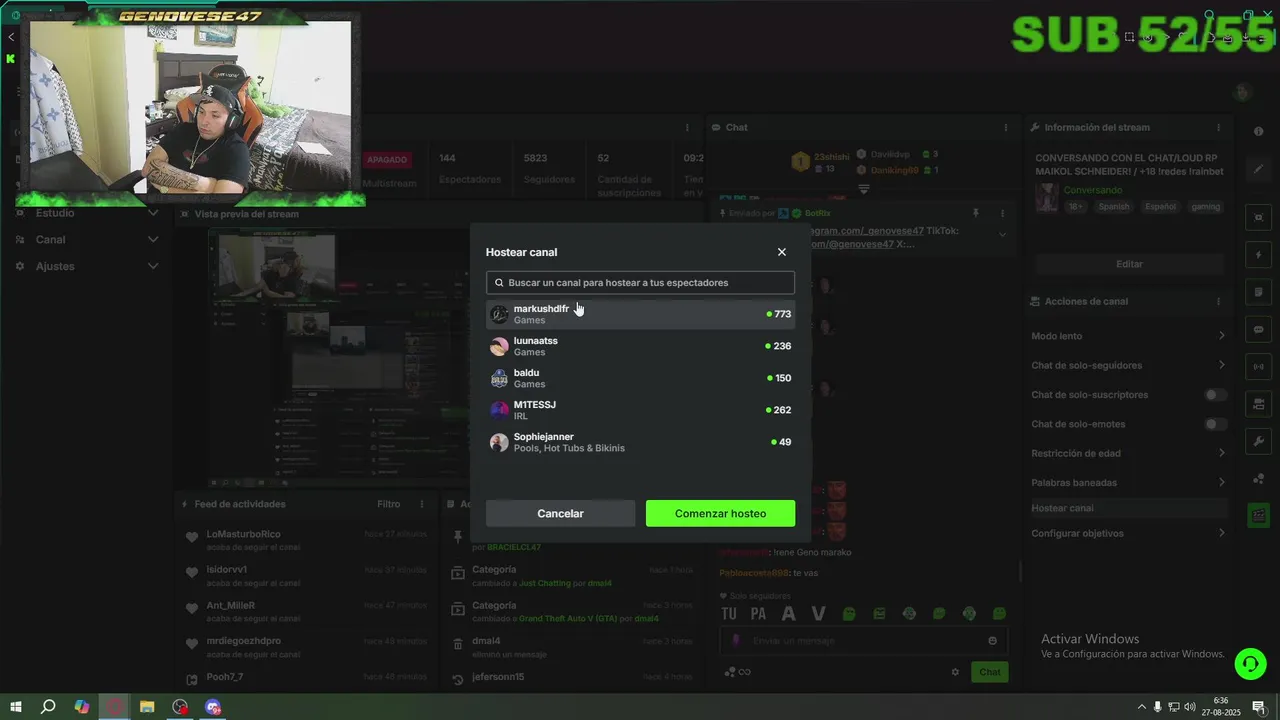Toggle Chat de solo-emotes switch
This screenshot has height=720, width=1280.
tap(1216, 424)
